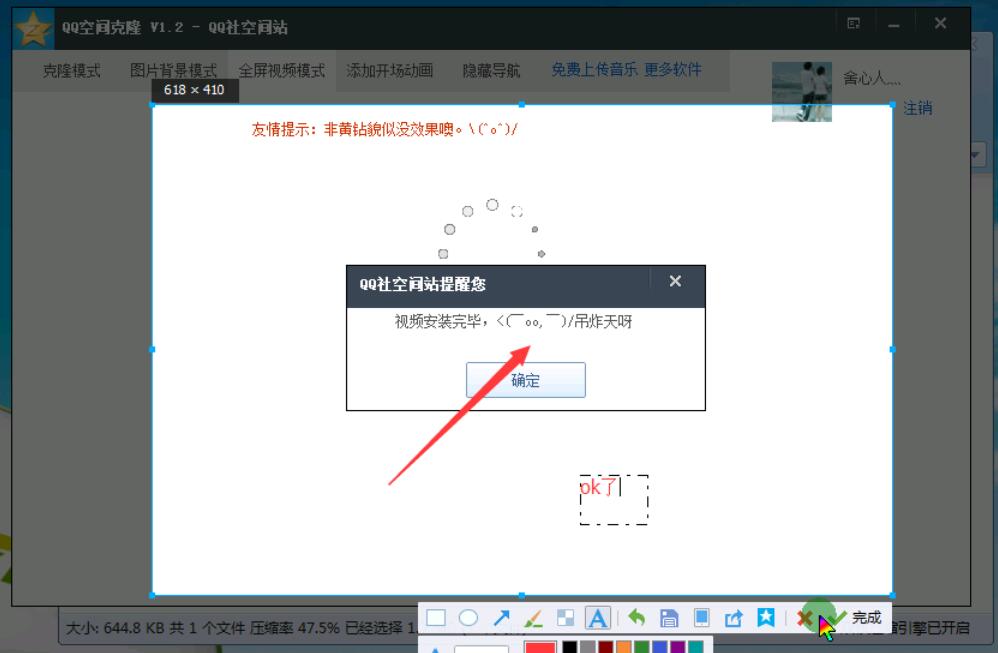The height and width of the screenshot is (653, 998).
Task: Select the arrow drawing tool
Action: click(x=502, y=618)
